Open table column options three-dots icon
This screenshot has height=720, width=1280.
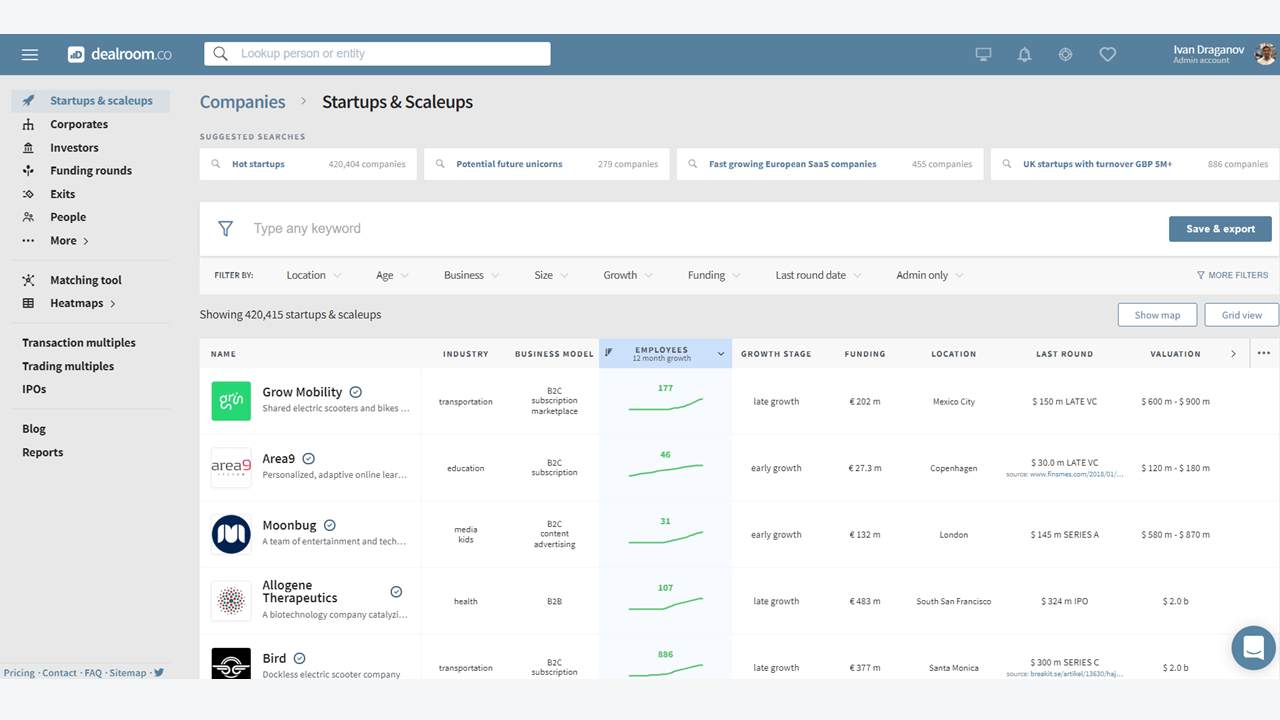coord(1264,353)
